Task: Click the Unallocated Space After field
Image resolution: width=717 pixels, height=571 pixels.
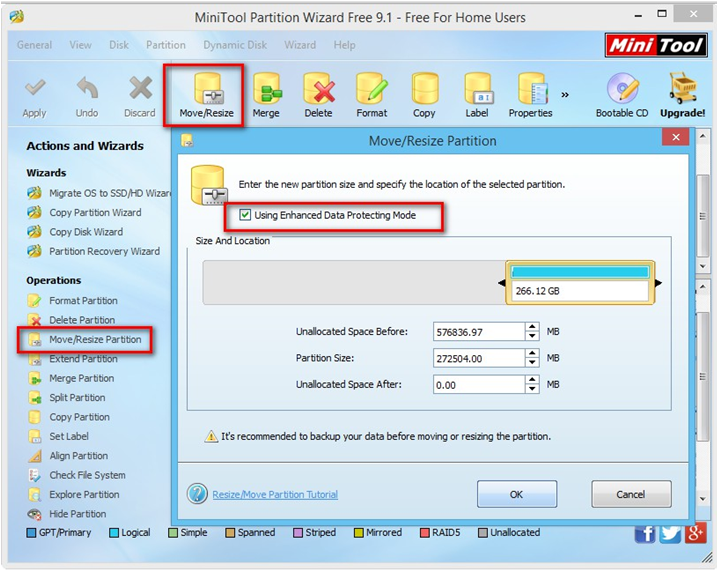Action: tap(479, 385)
